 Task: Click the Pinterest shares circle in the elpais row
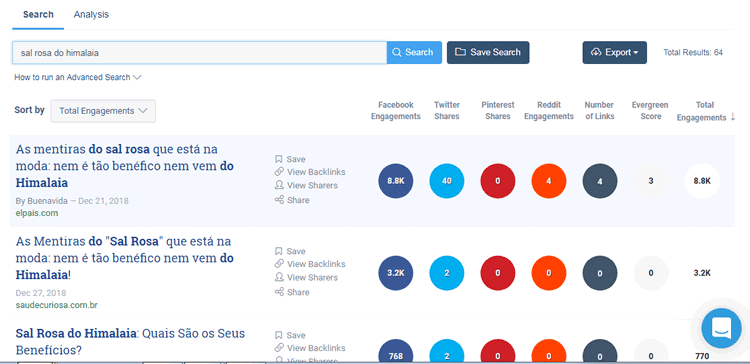point(498,181)
